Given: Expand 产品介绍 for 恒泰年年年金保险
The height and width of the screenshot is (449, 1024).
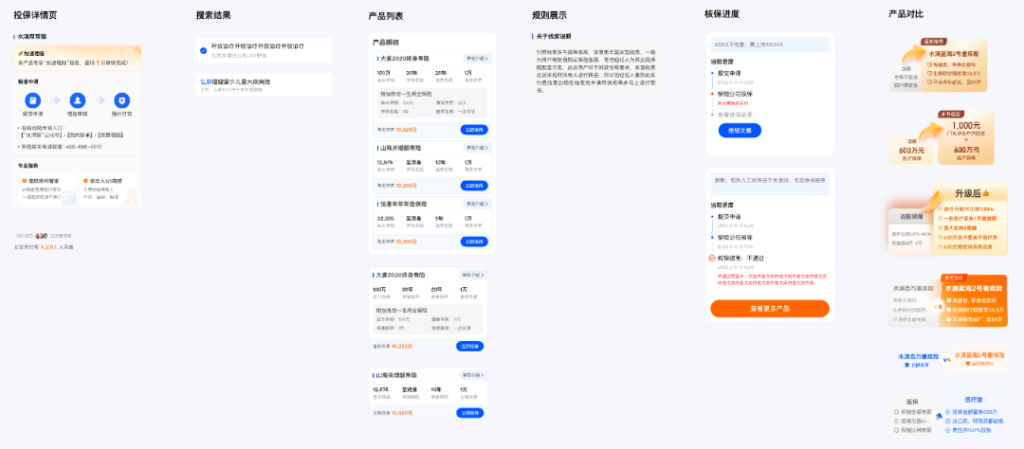Looking at the screenshot, I should 476,203.
